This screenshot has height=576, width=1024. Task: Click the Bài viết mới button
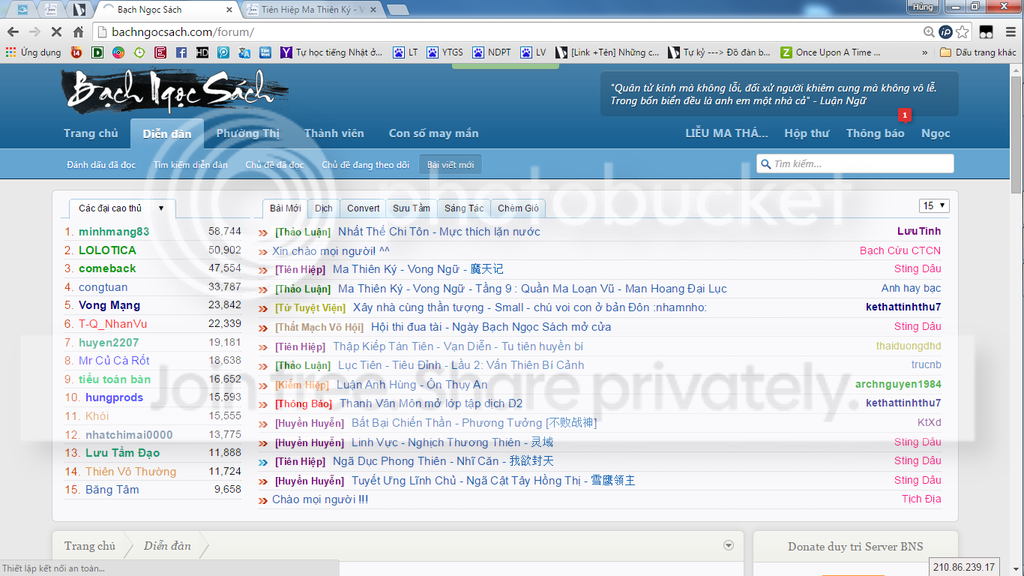[x=451, y=164]
